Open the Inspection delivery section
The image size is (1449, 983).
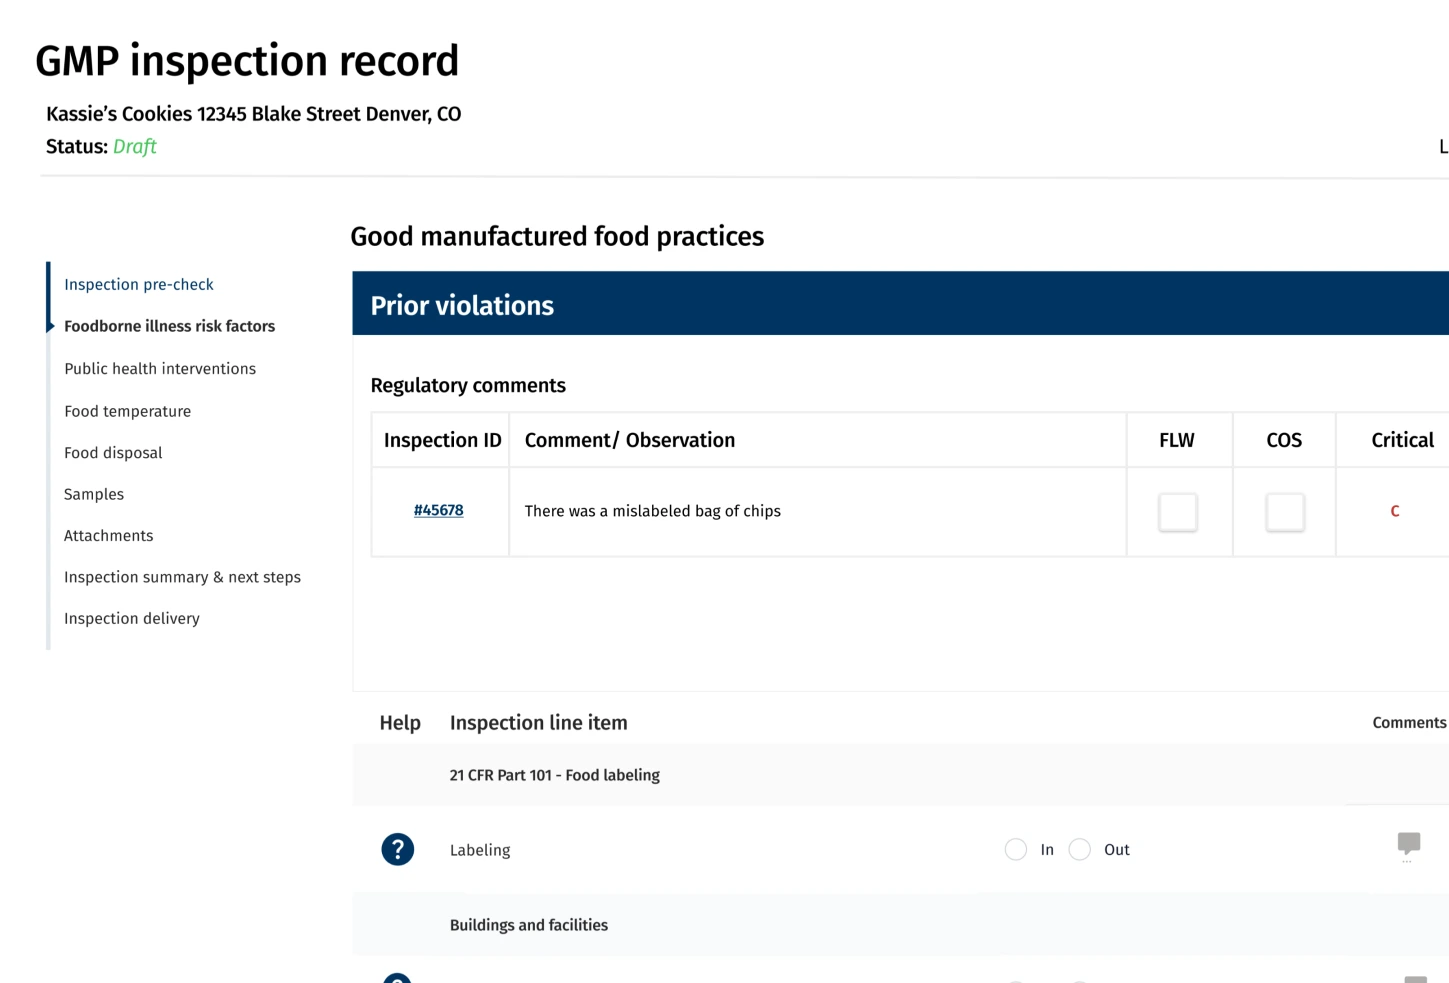(x=131, y=618)
